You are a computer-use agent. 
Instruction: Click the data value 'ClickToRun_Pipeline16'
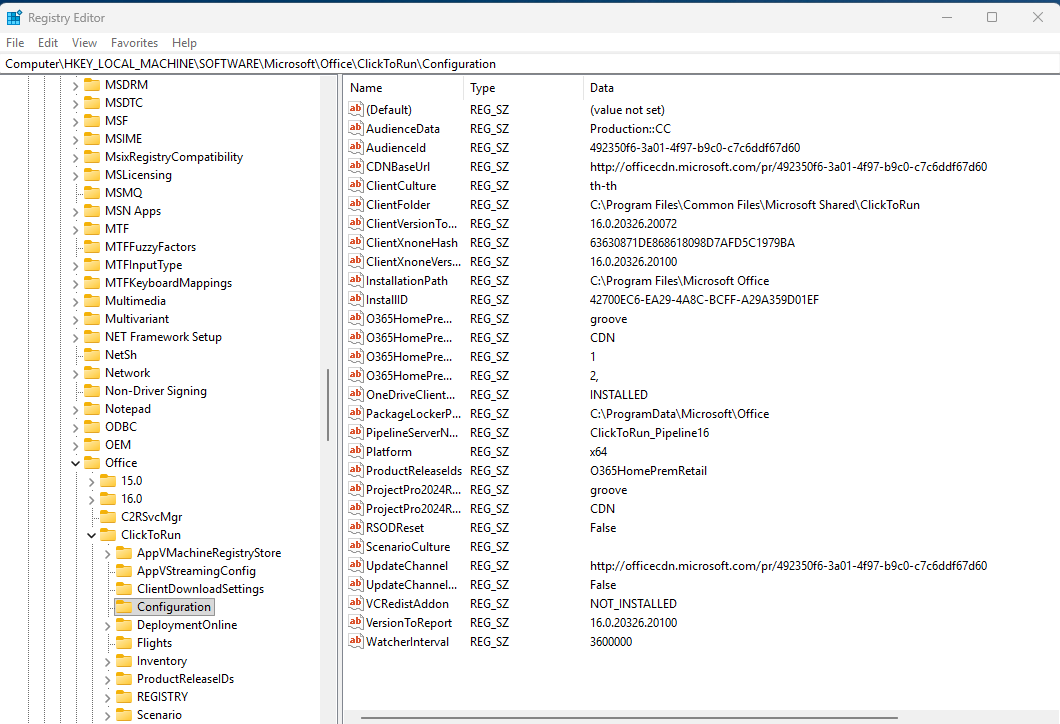coord(649,433)
